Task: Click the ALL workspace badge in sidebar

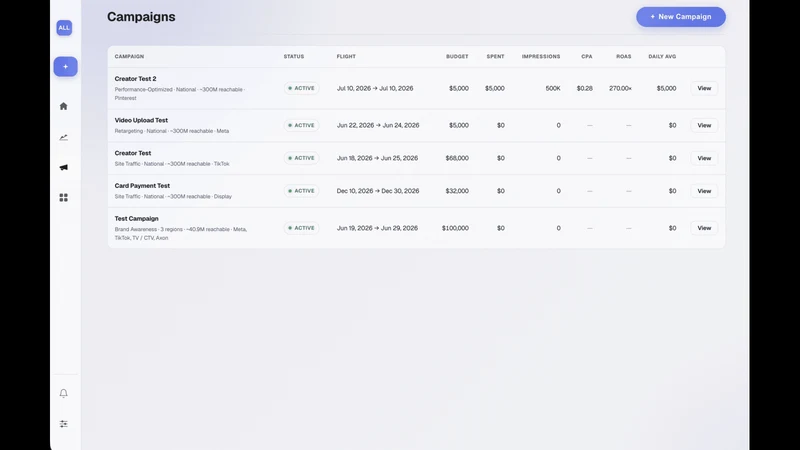Action: 64,28
